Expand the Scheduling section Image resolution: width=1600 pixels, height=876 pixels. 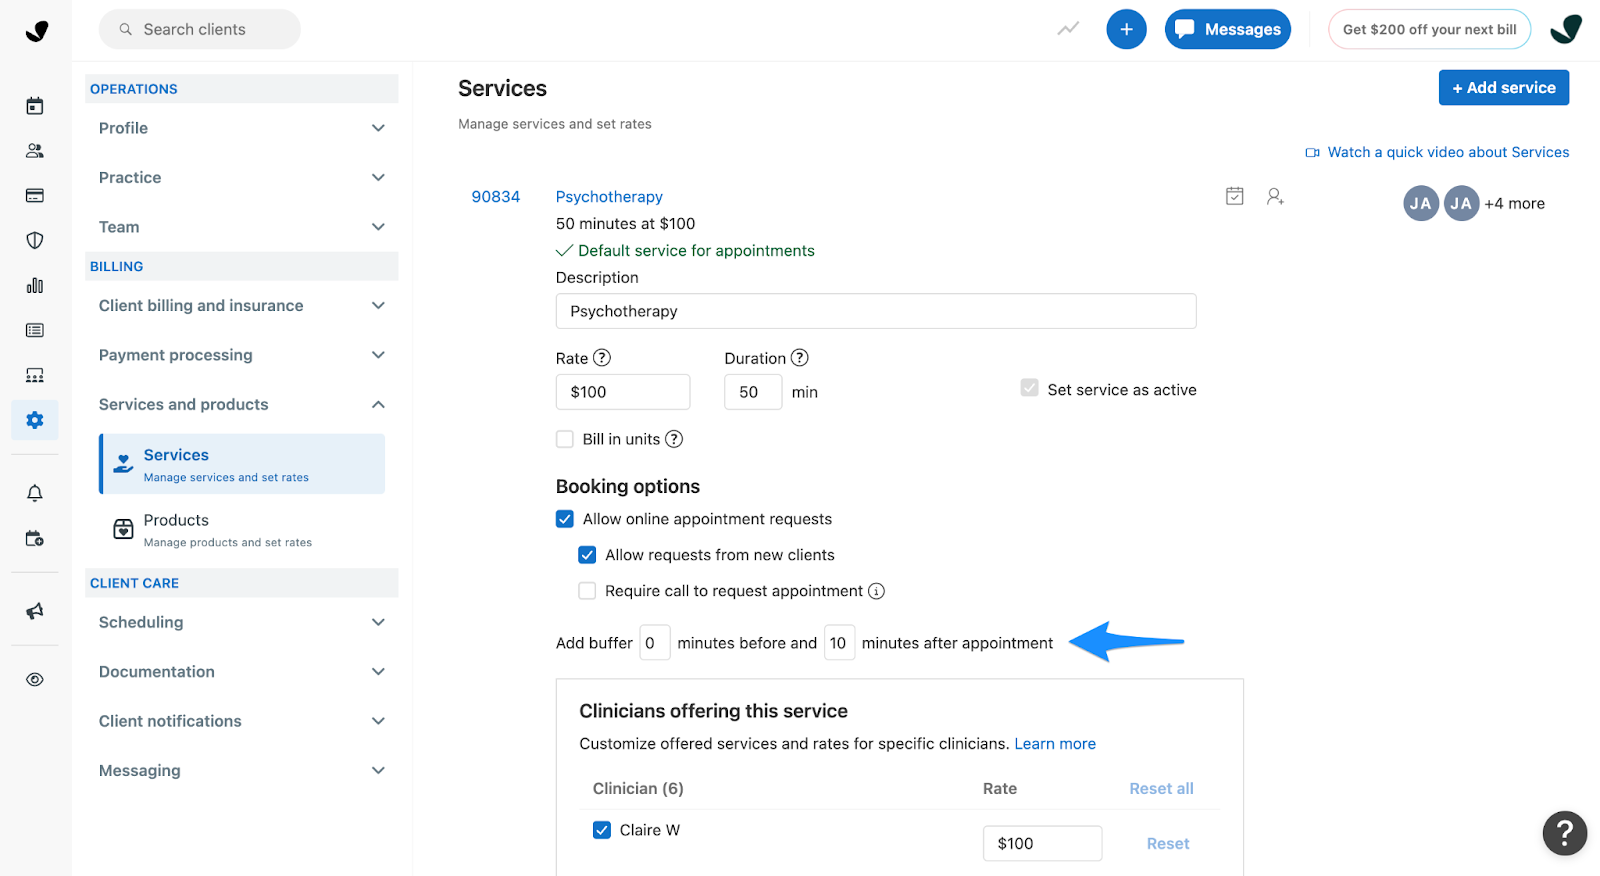tap(242, 622)
